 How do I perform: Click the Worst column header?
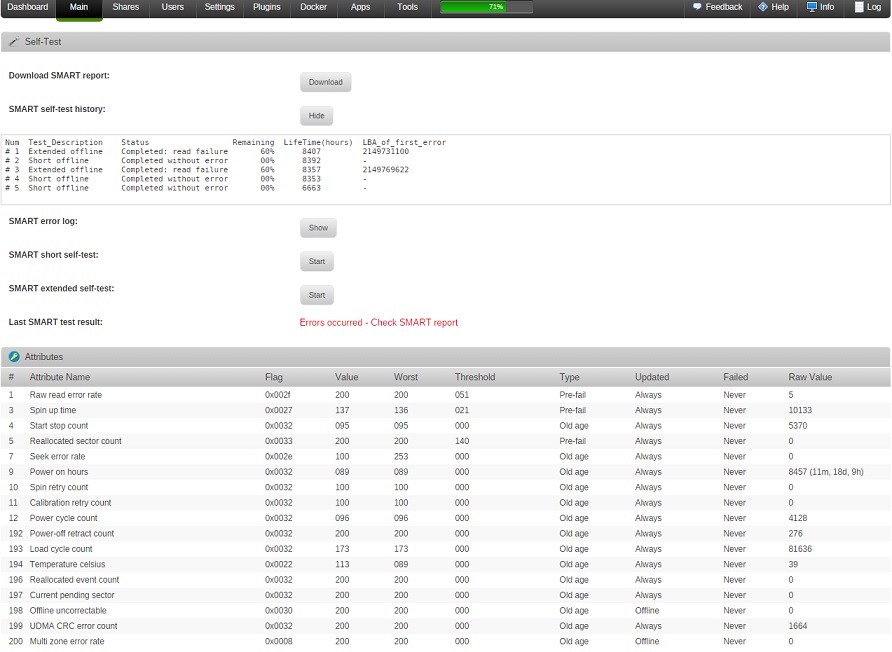(406, 377)
